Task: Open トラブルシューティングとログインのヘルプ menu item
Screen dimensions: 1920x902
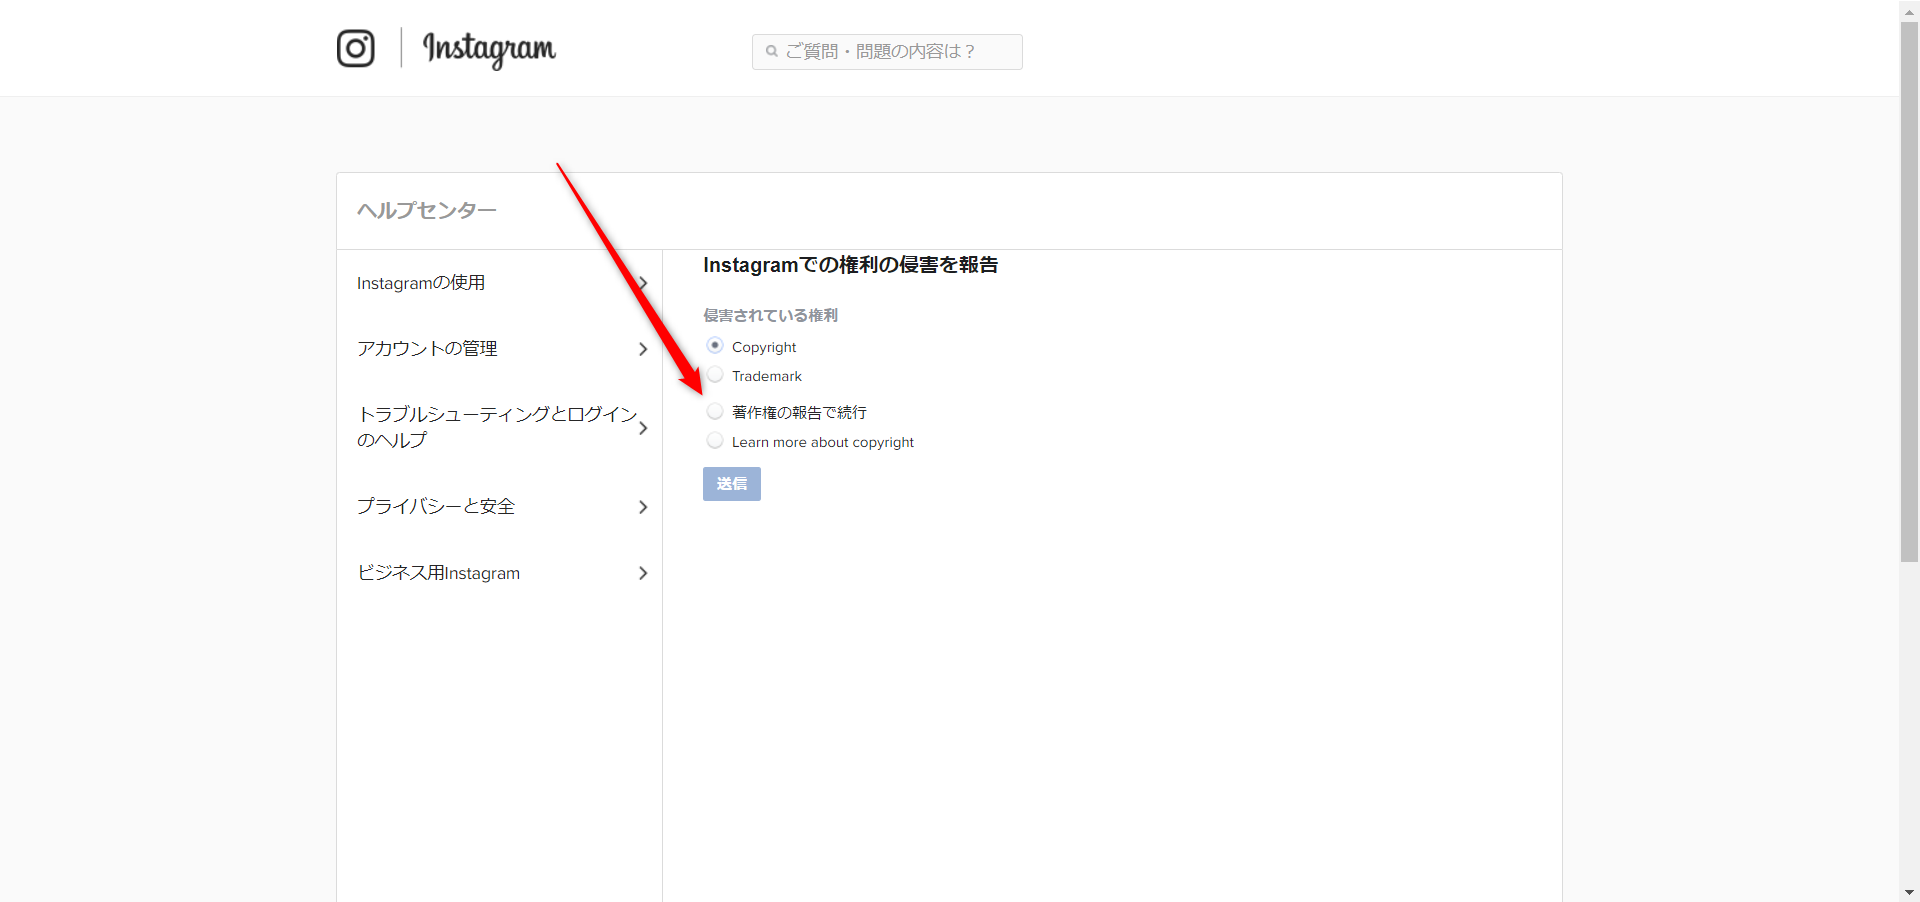Action: [x=497, y=427]
